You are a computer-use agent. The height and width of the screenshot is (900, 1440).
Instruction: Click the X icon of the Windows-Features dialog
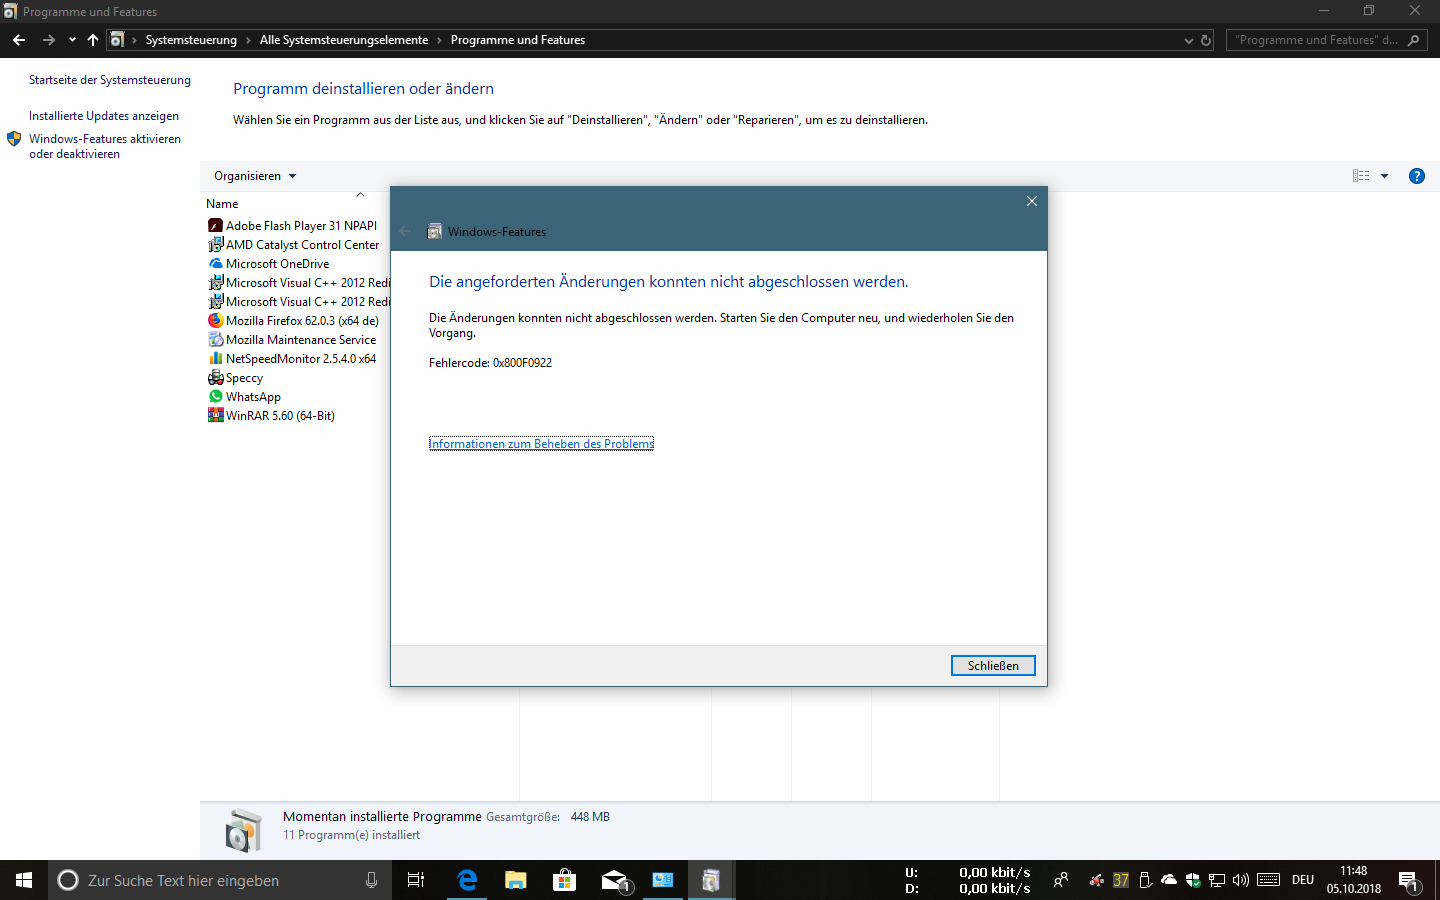pos(1032,201)
